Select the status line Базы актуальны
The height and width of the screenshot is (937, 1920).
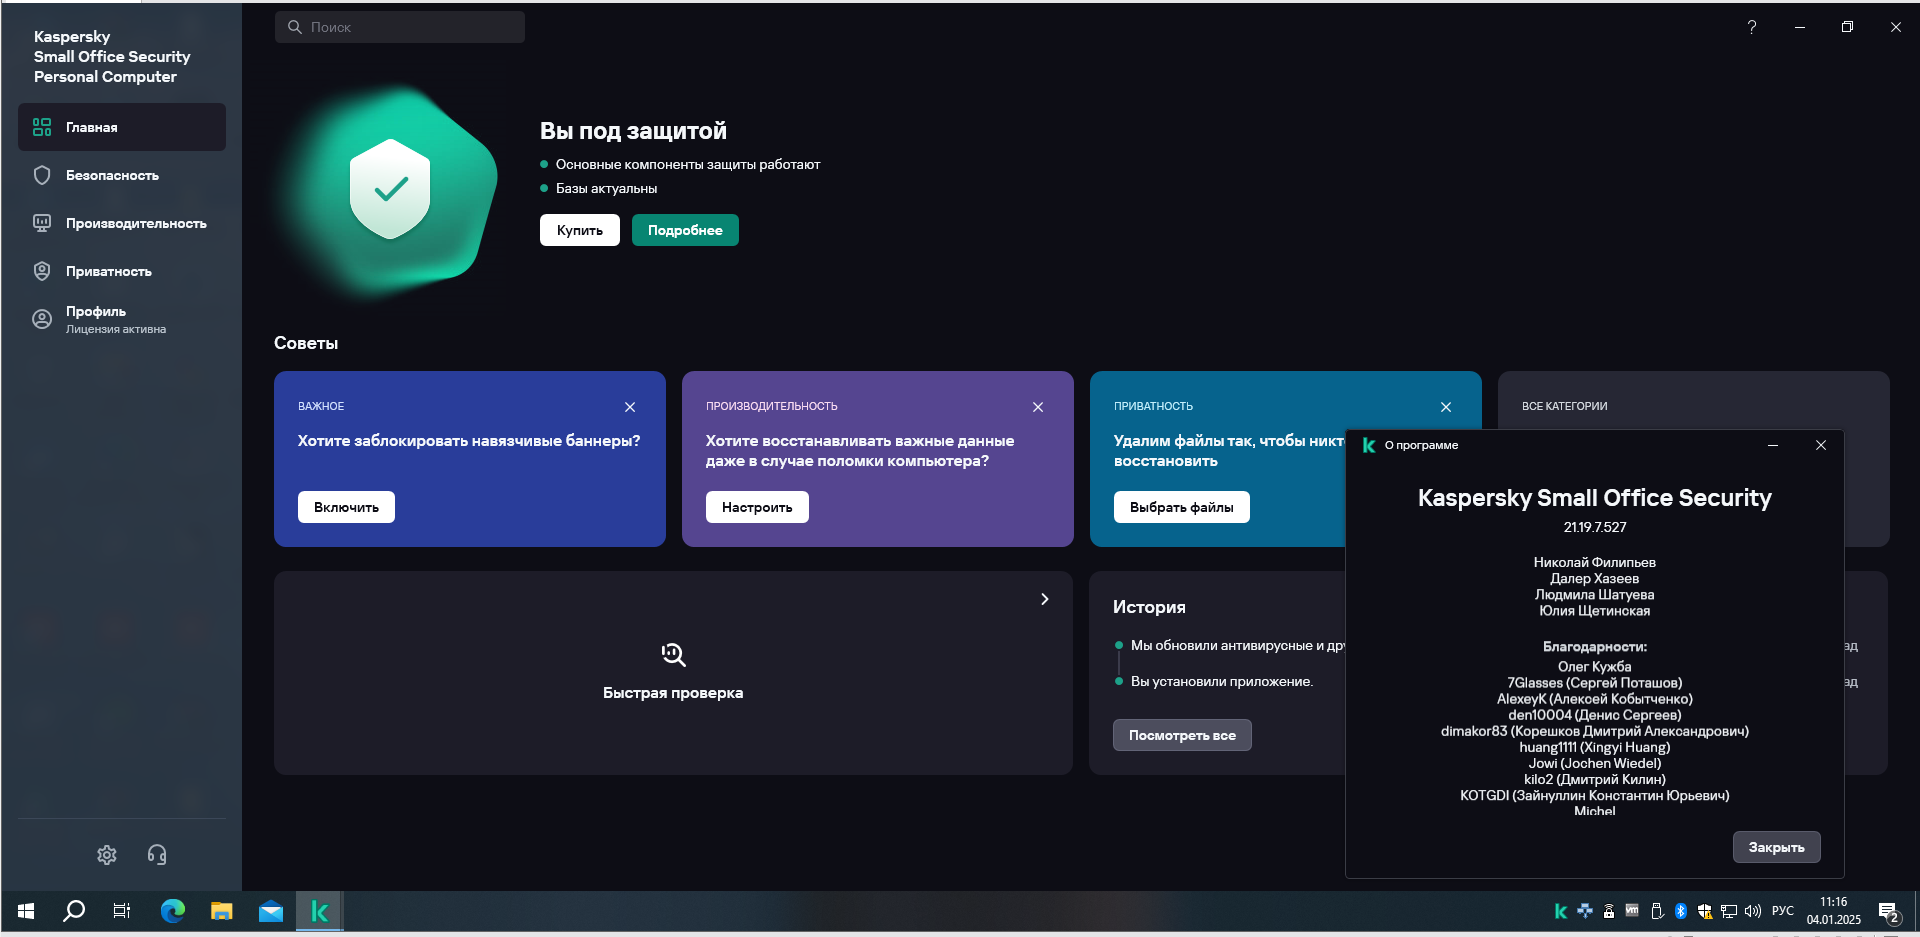coord(607,188)
